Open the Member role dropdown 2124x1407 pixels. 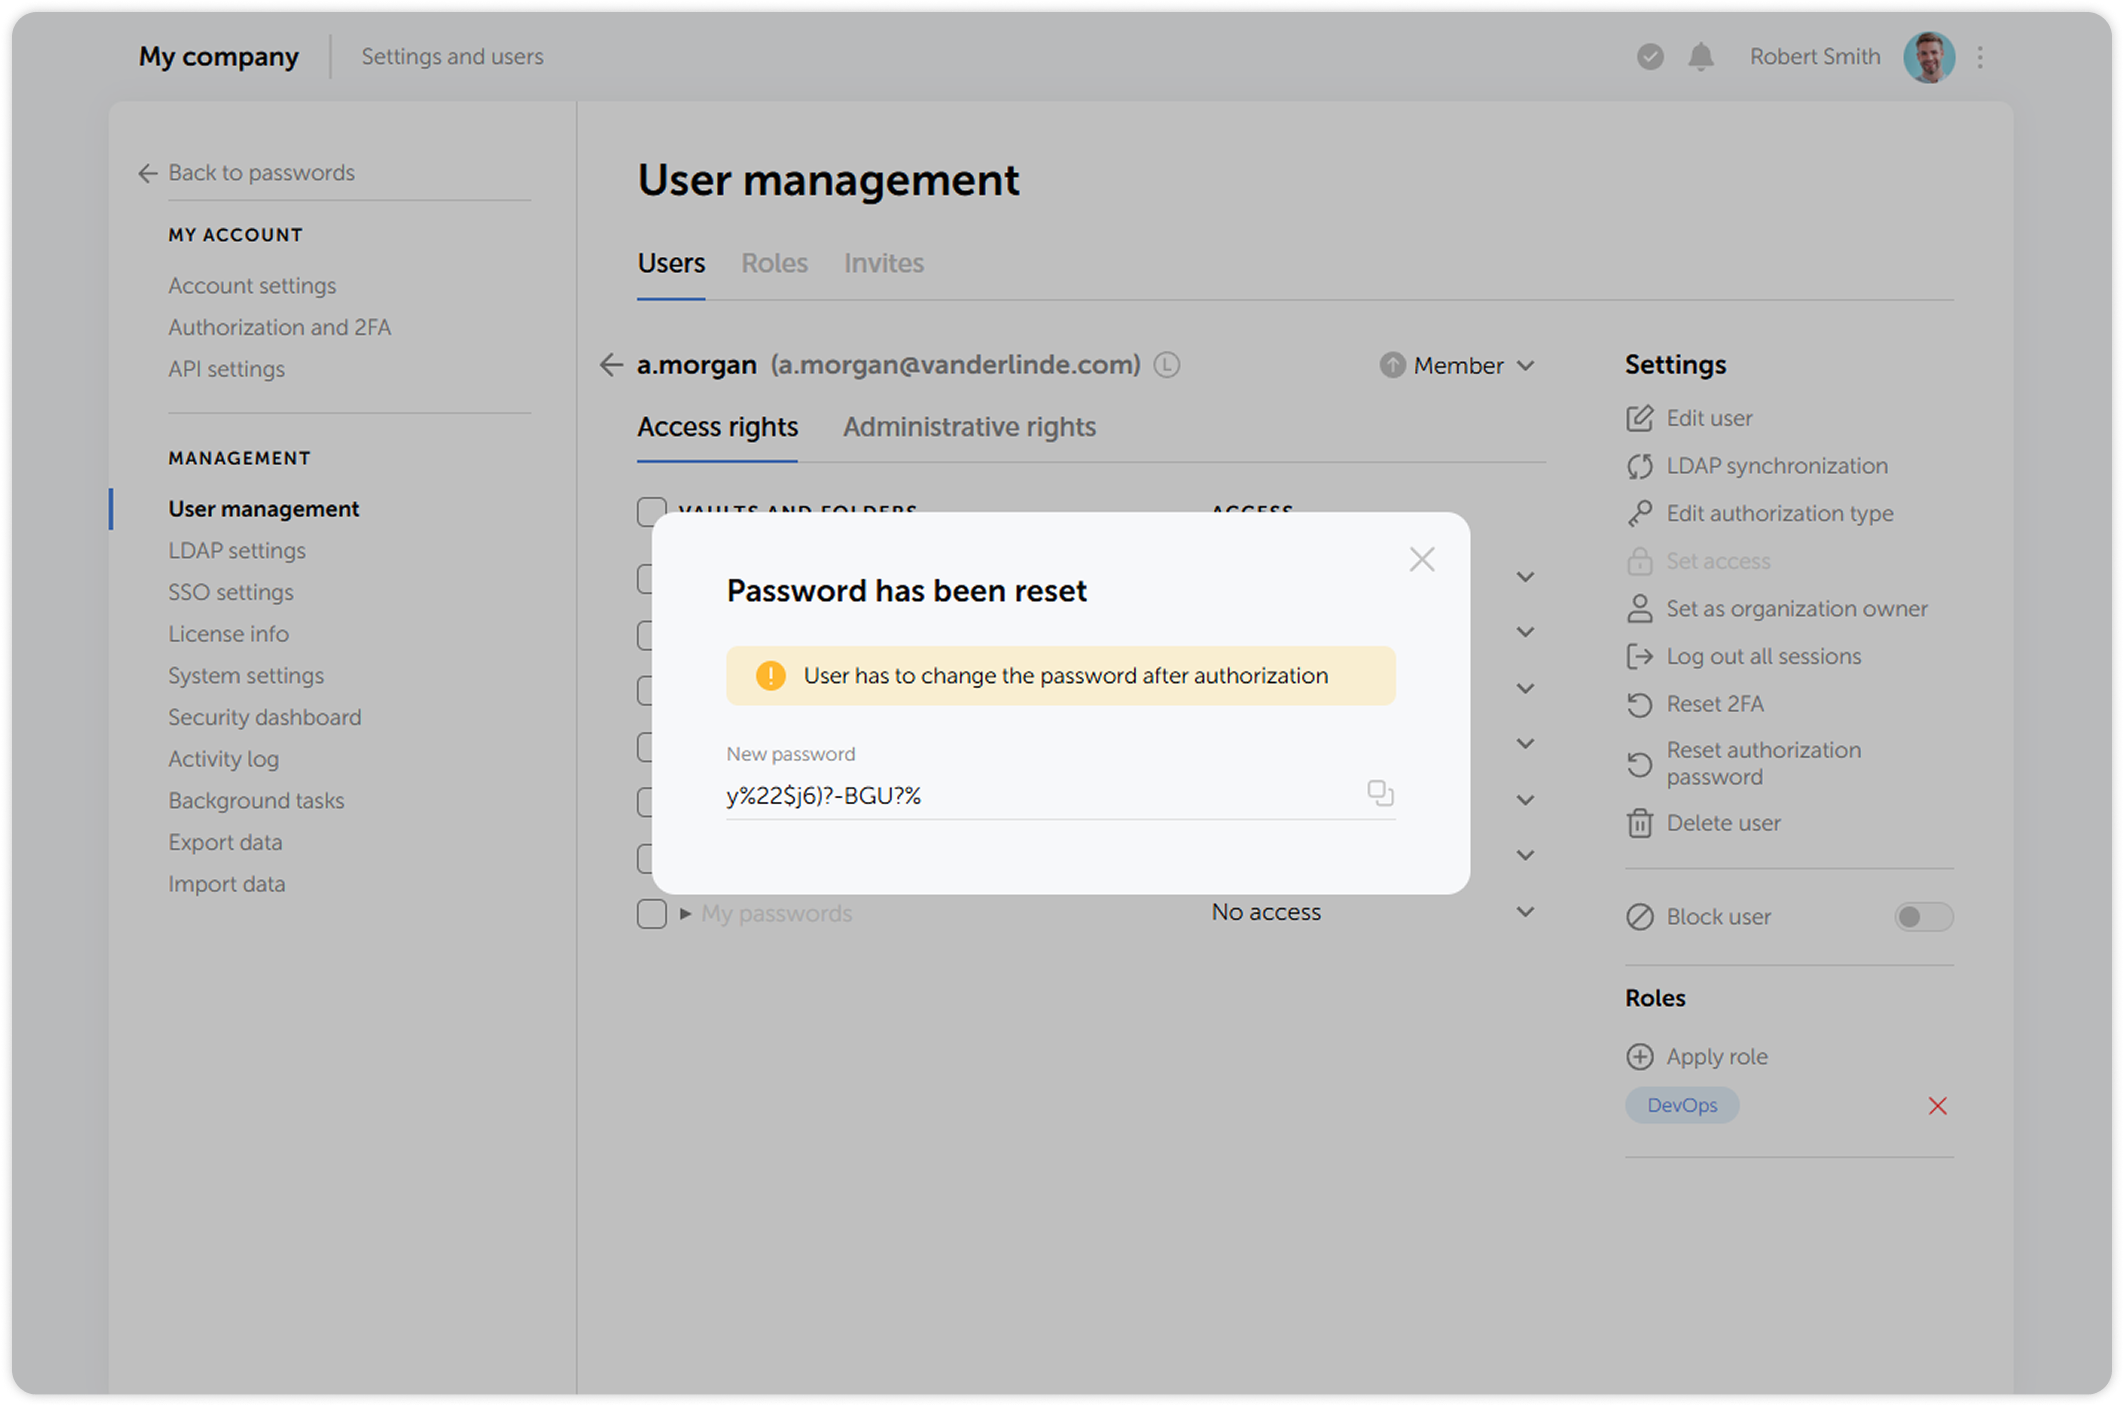point(1457,365)
